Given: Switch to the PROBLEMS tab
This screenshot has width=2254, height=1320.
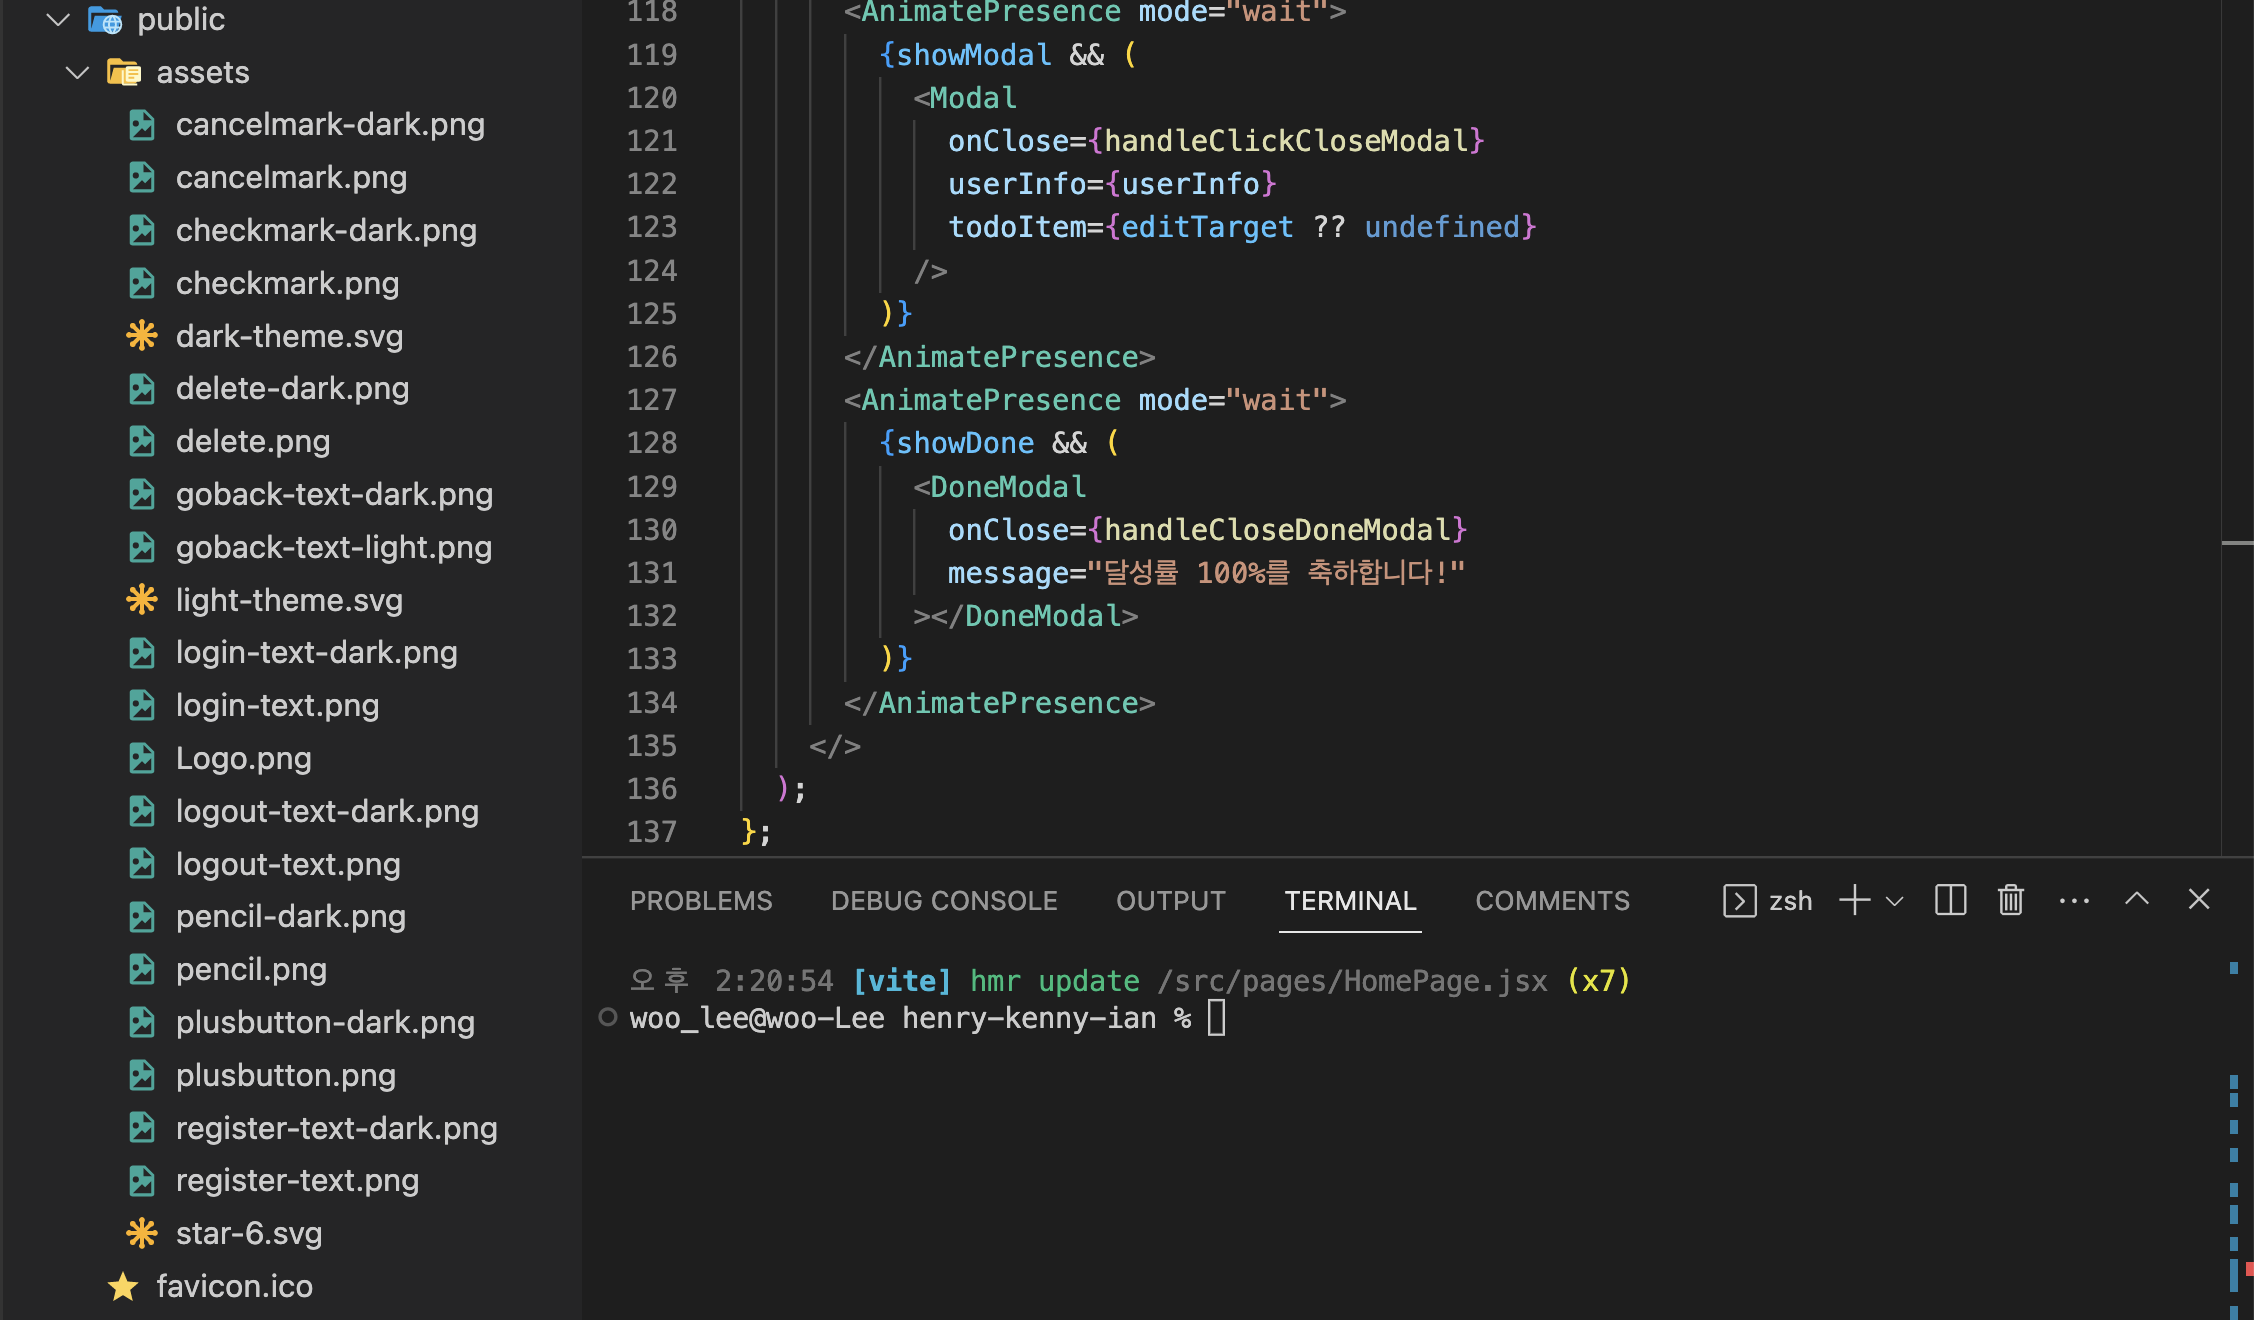Looking at the screenshot, I should (700, 901).
